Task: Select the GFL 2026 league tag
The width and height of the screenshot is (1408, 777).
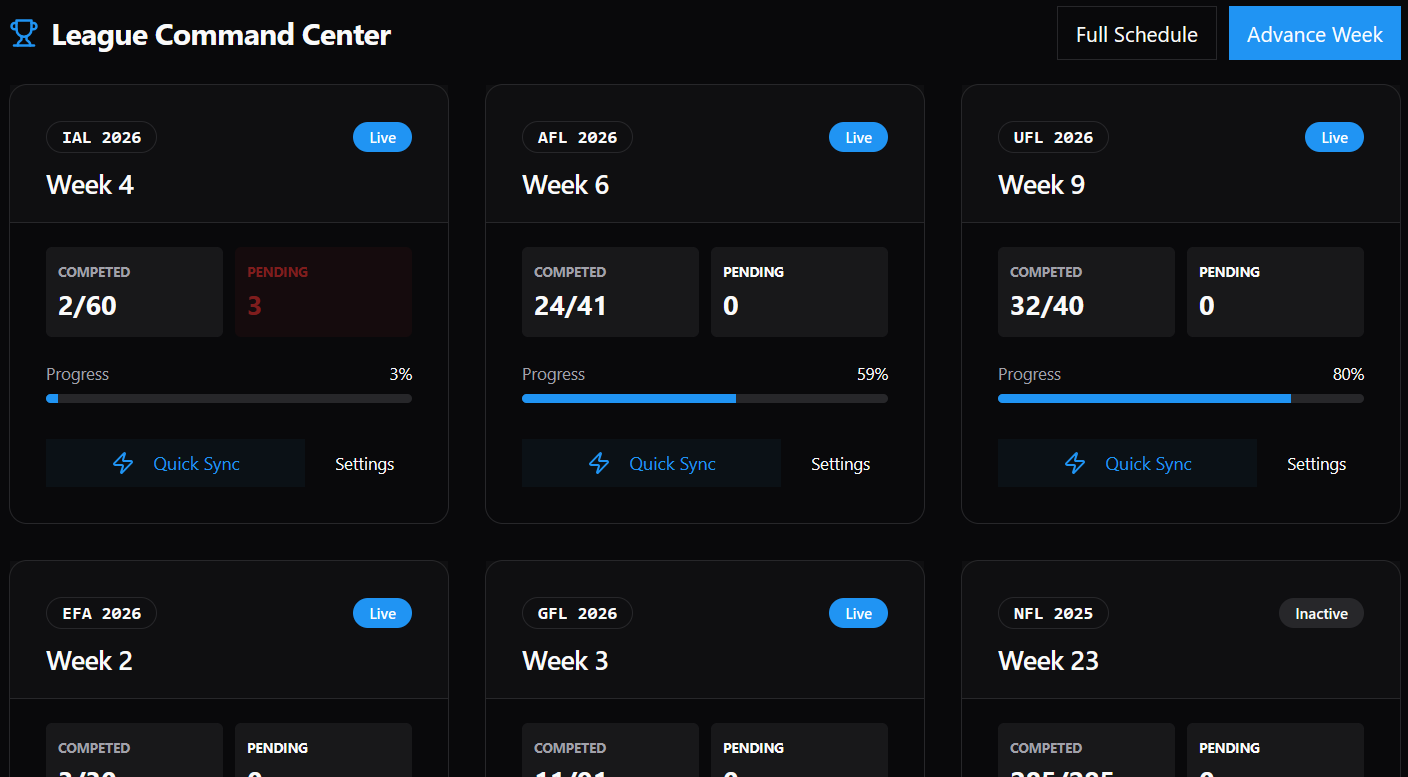Action: 578,613
